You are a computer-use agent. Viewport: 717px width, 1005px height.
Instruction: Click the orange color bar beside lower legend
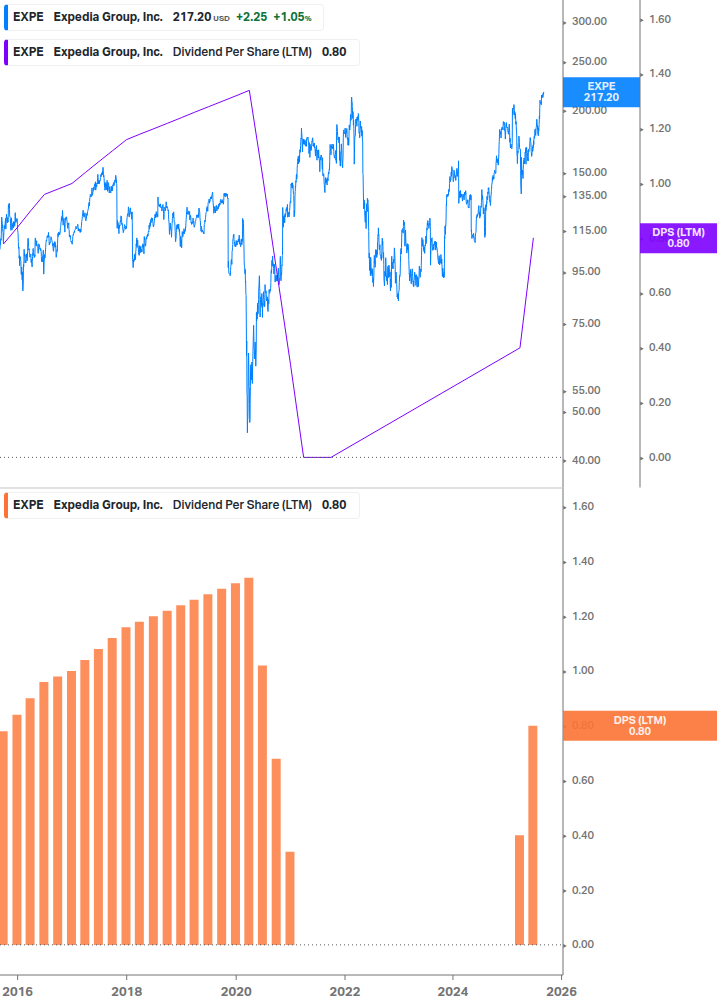click(x=6, y=505)
